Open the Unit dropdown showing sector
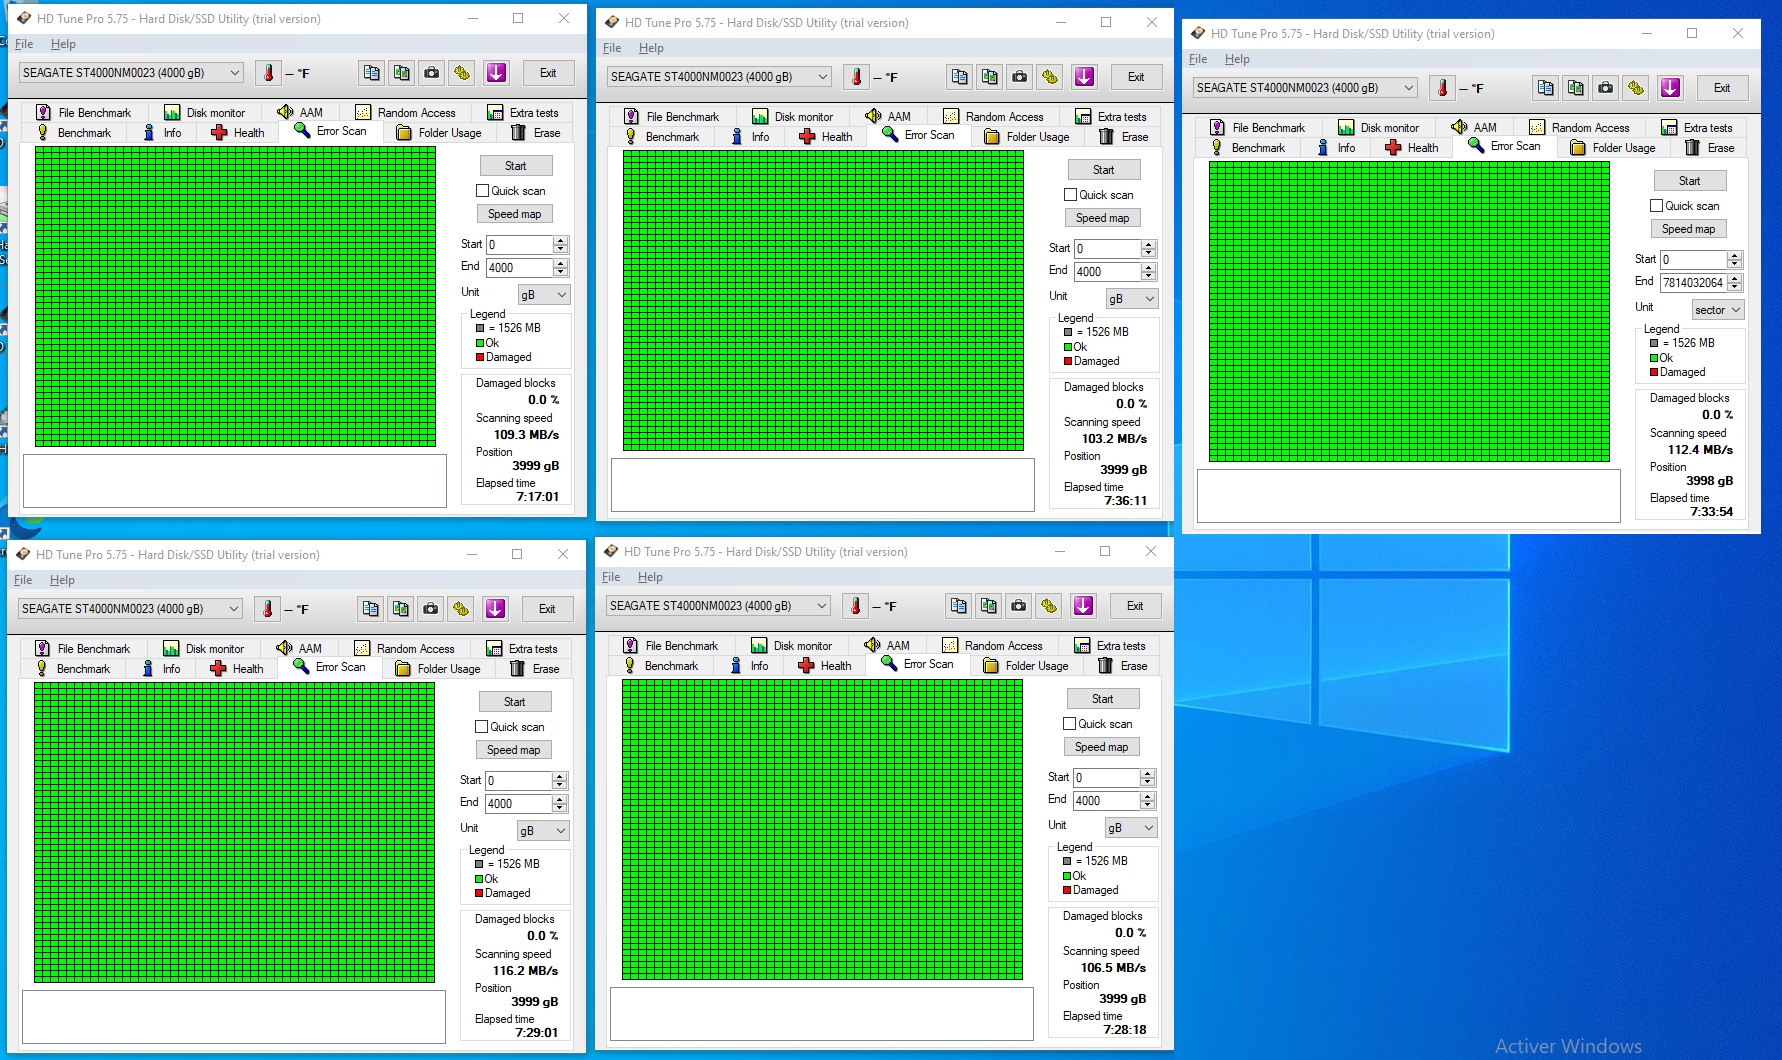The width and height of the screenshot is (1782, 1060). pyautogui.click(x=1717, y=310)
